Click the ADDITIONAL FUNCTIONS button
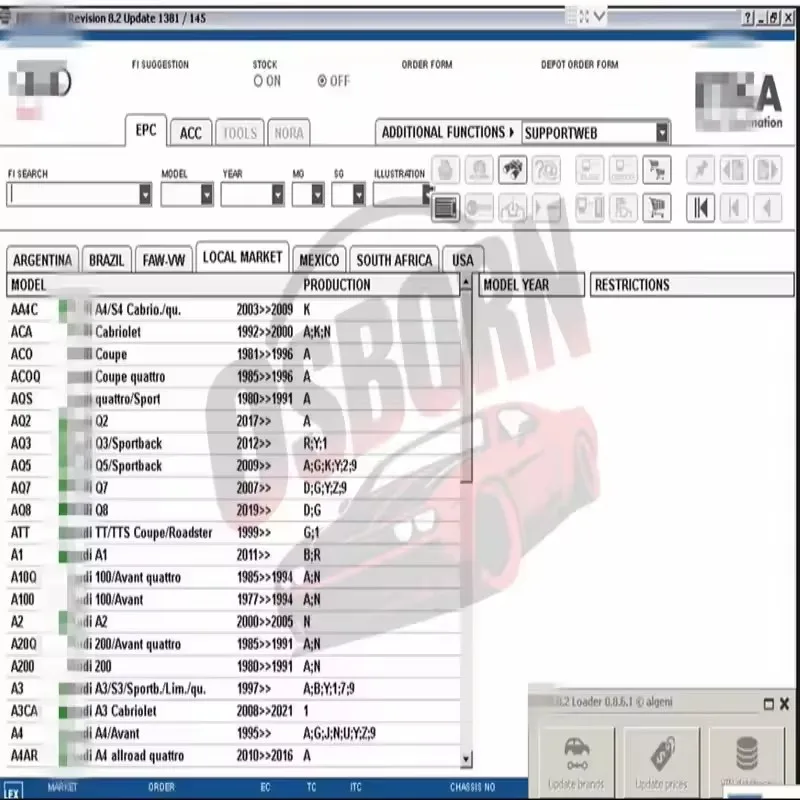 [448, 133]
